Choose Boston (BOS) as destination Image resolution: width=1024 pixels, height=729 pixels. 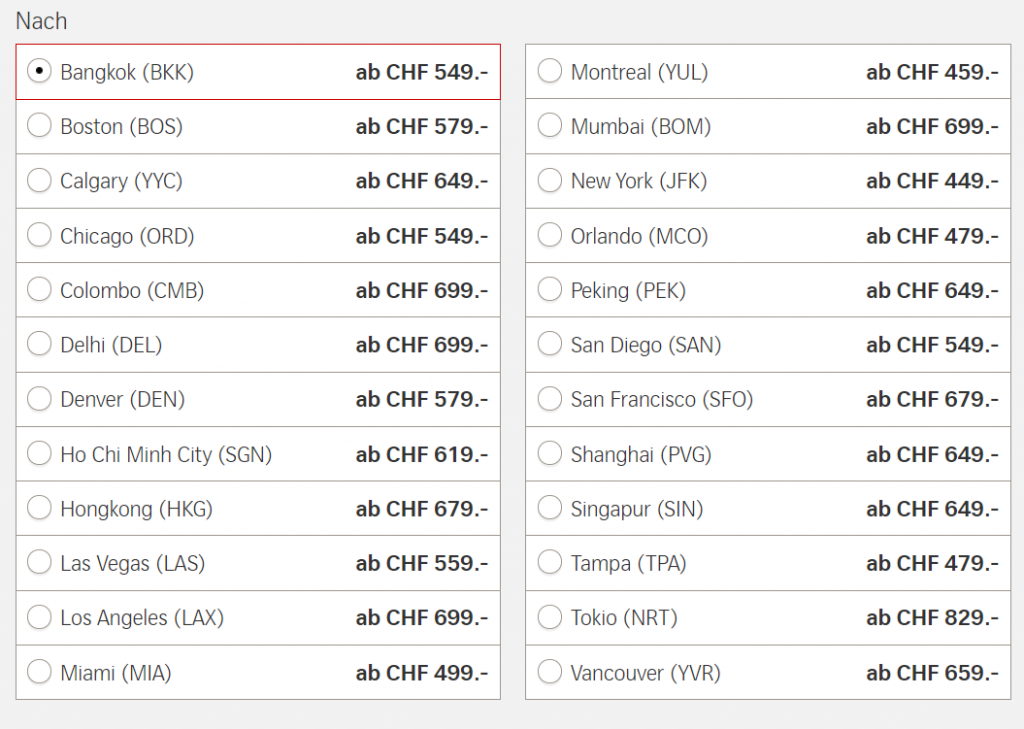pos(39,126)
